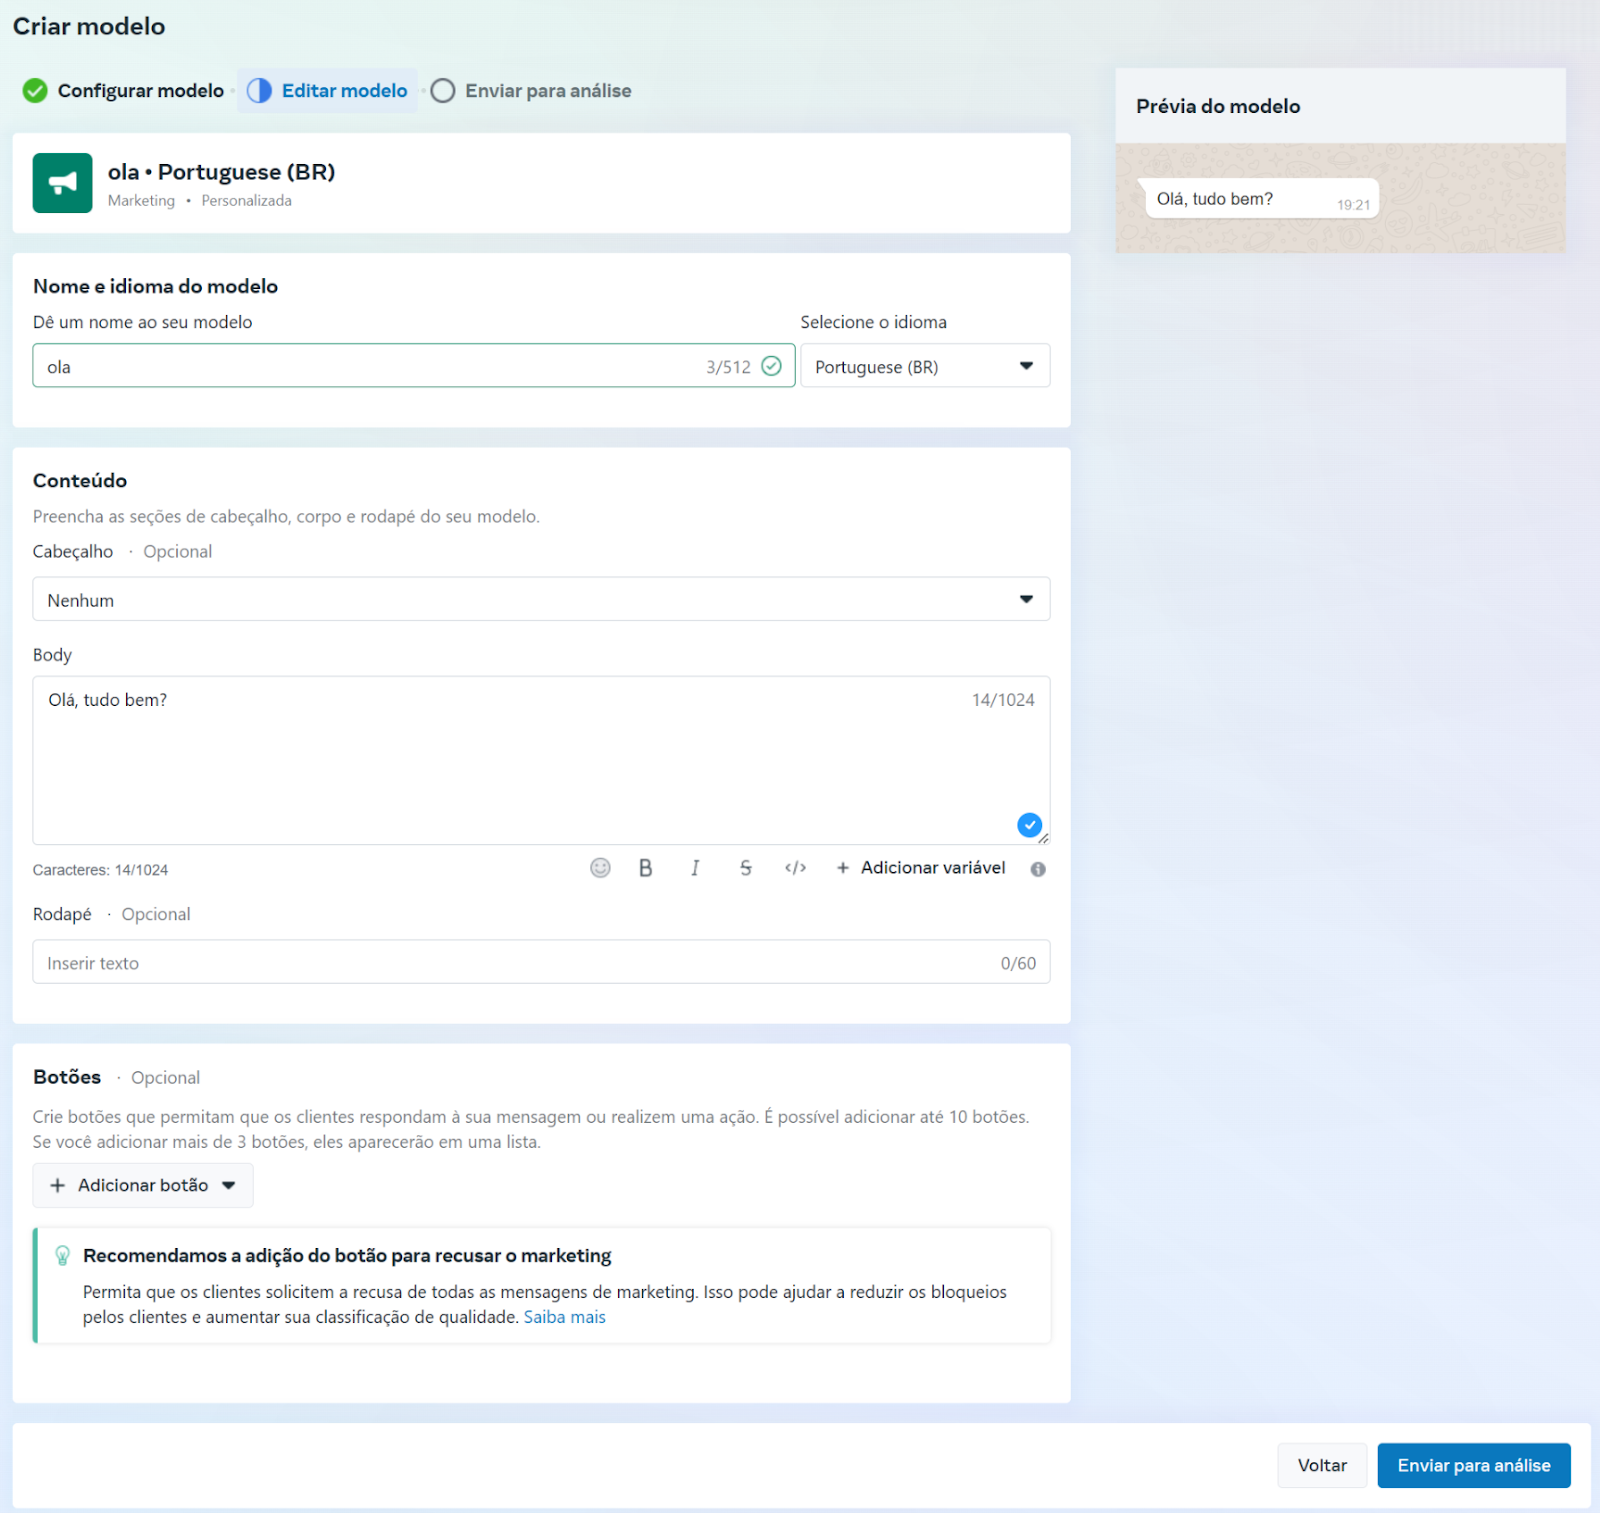
Task: Click the 19:21 timestamp in preview
Action: (1353, 205)
